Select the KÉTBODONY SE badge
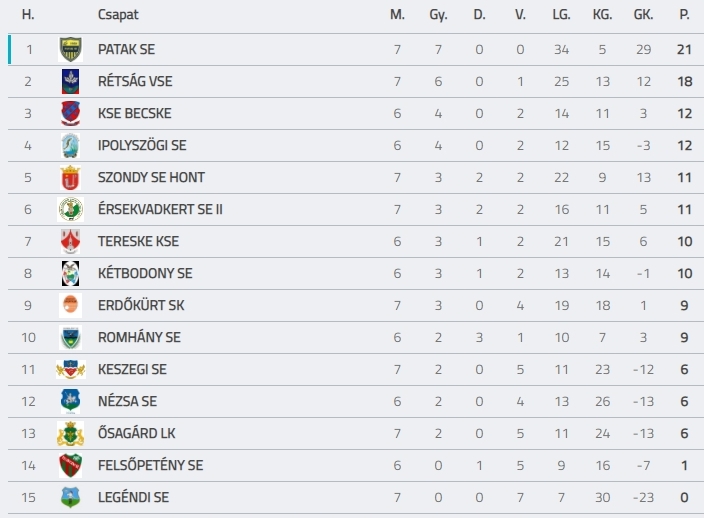 click(x=70, y=273)
